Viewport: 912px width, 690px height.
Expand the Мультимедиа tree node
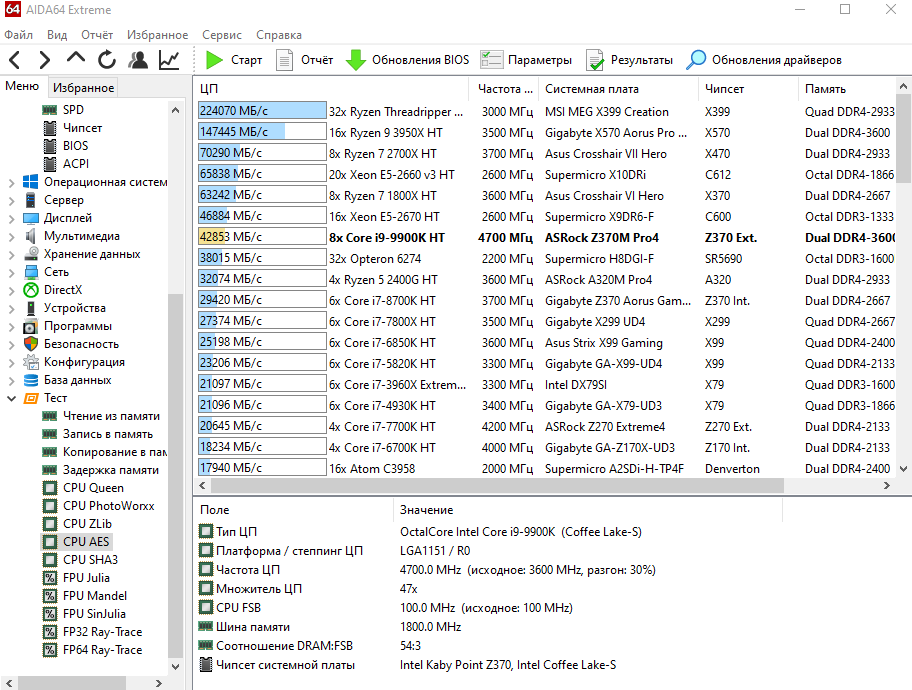click(11, 236)
